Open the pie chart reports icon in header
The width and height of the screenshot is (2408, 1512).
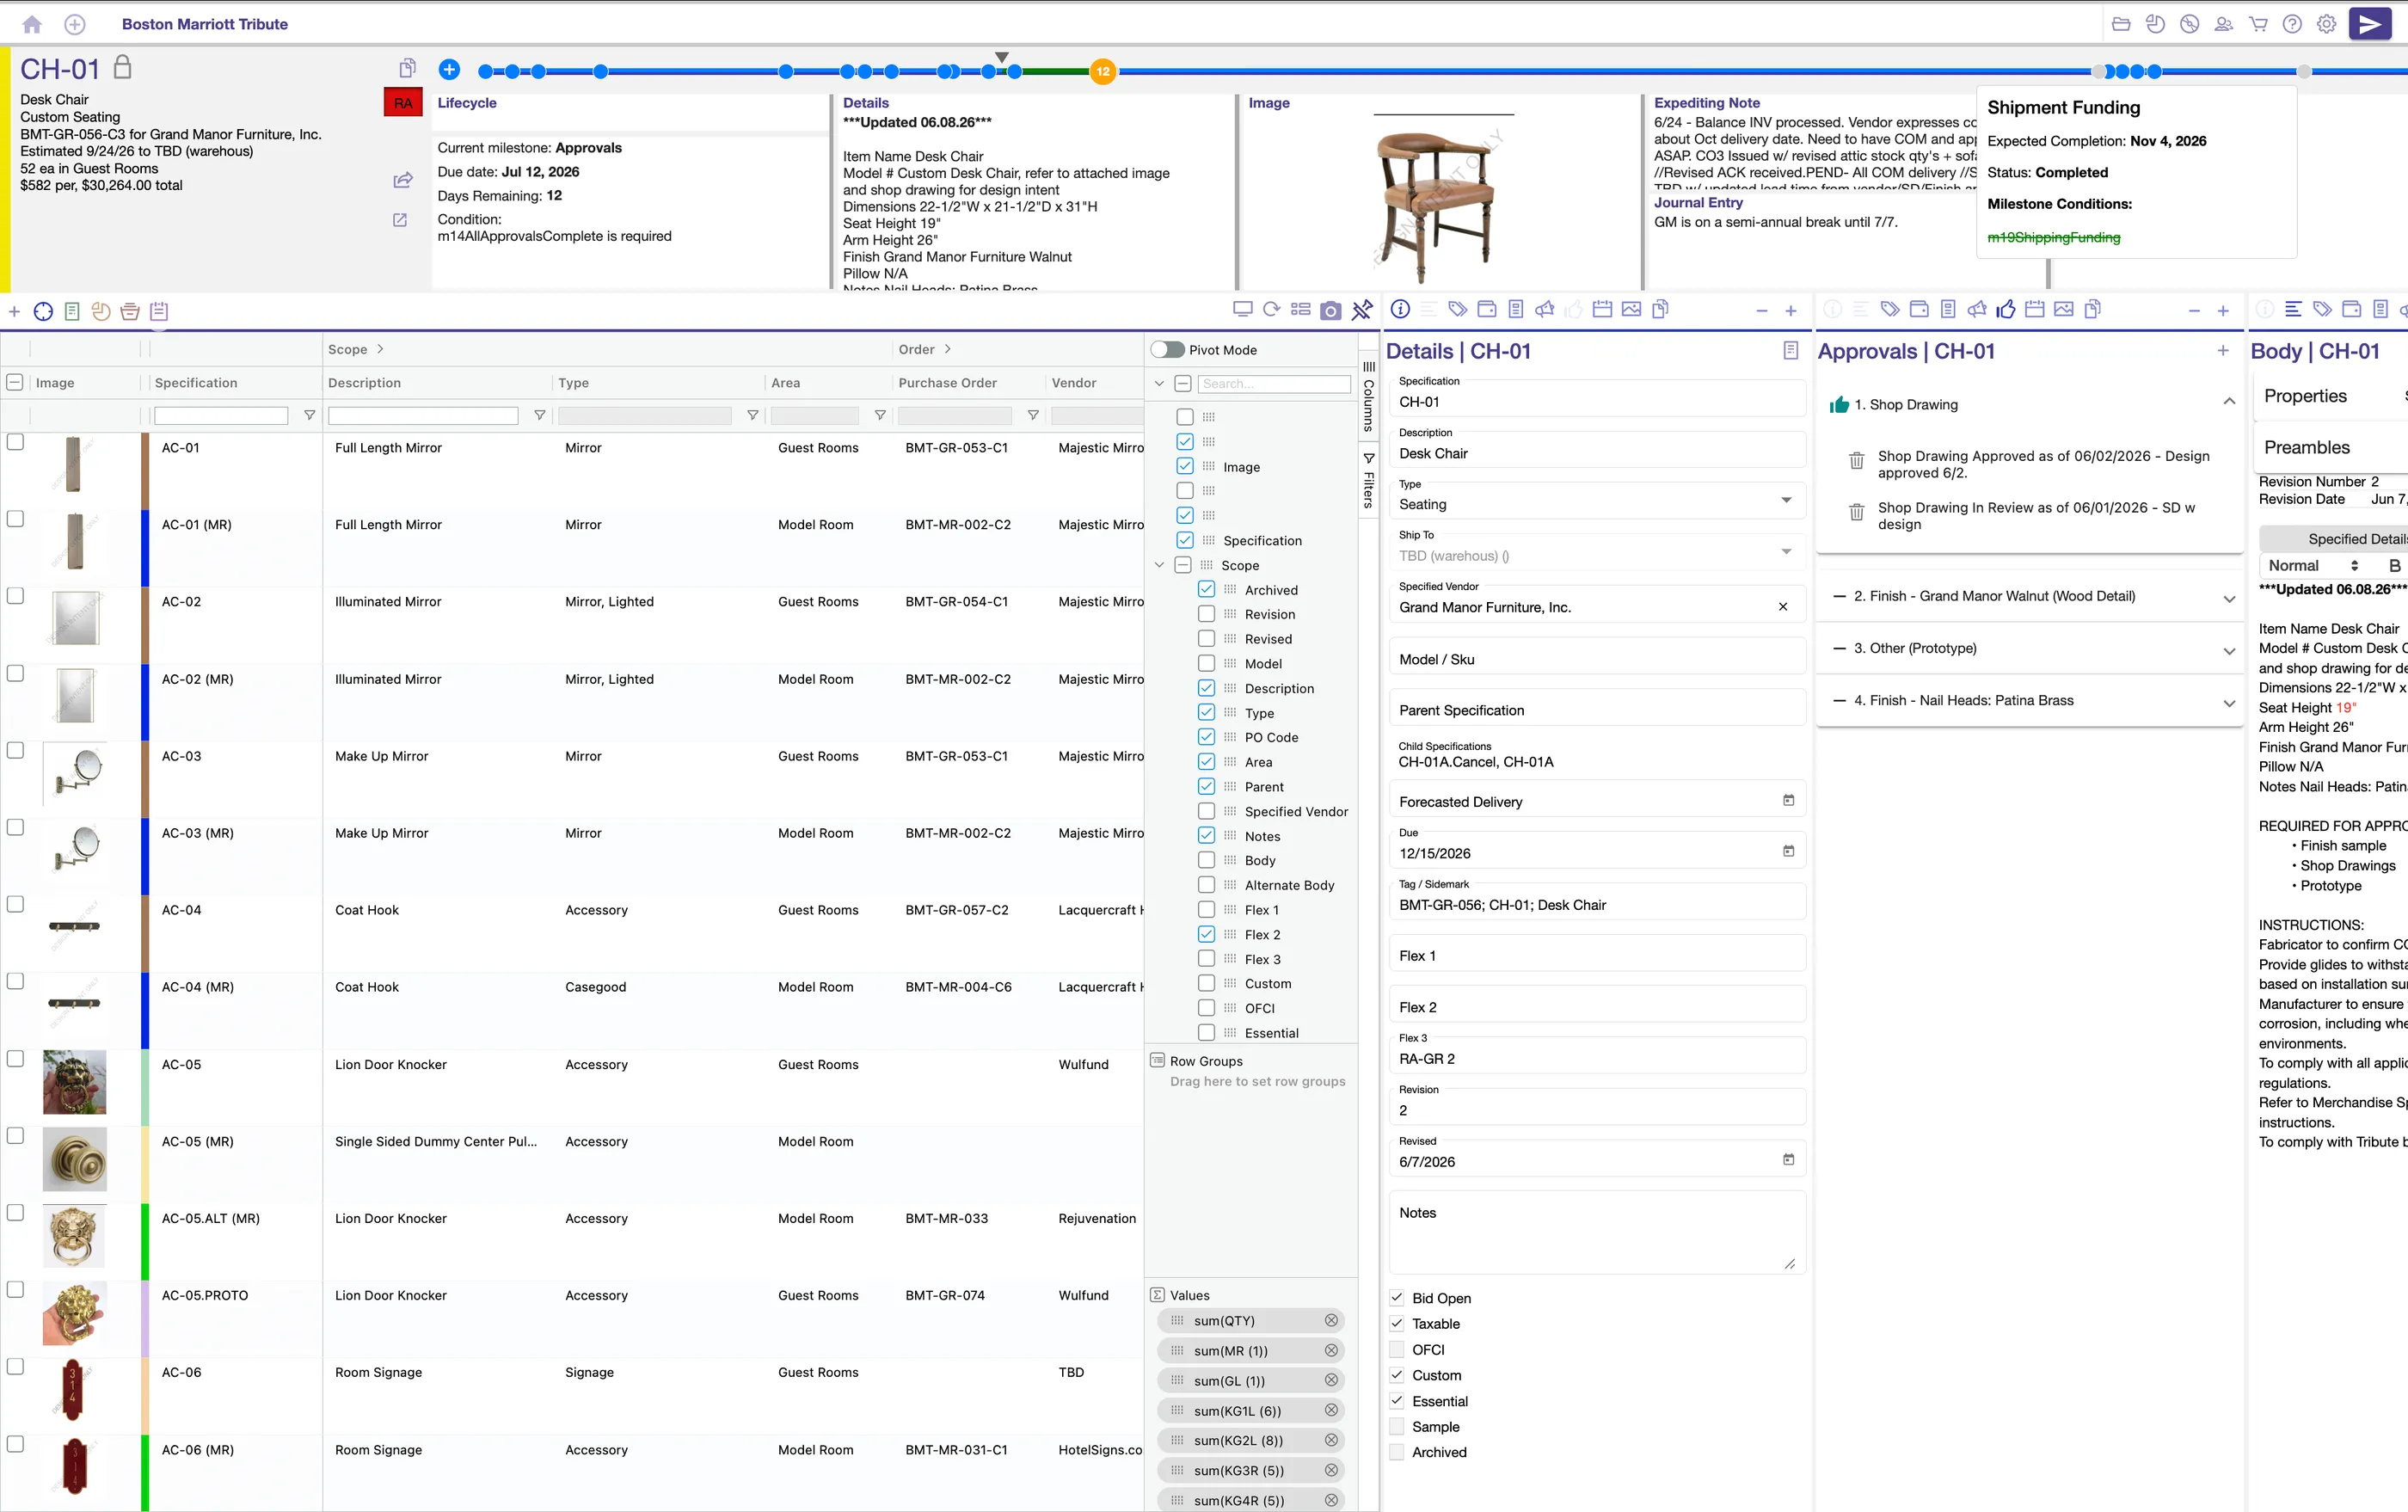coord(2155,24)
